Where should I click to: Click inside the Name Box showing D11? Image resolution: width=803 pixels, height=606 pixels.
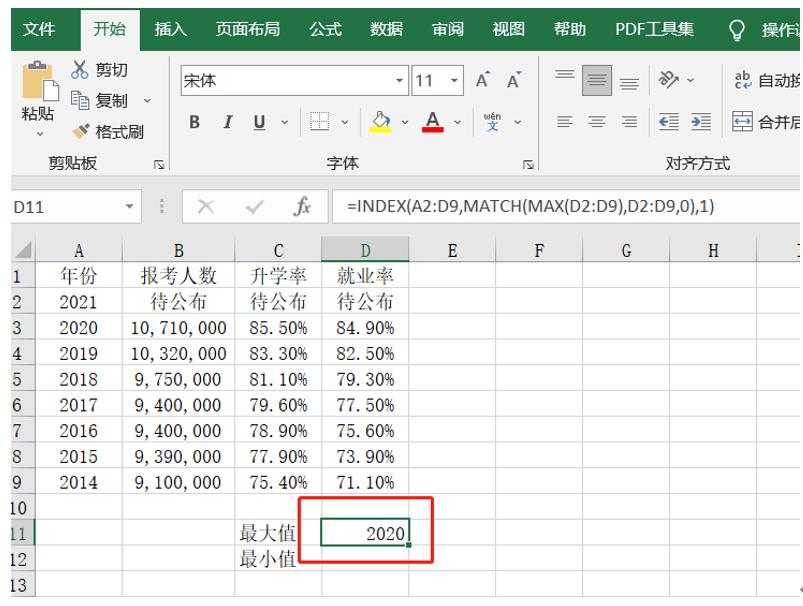pyautogui.click(x=65, y=207)
